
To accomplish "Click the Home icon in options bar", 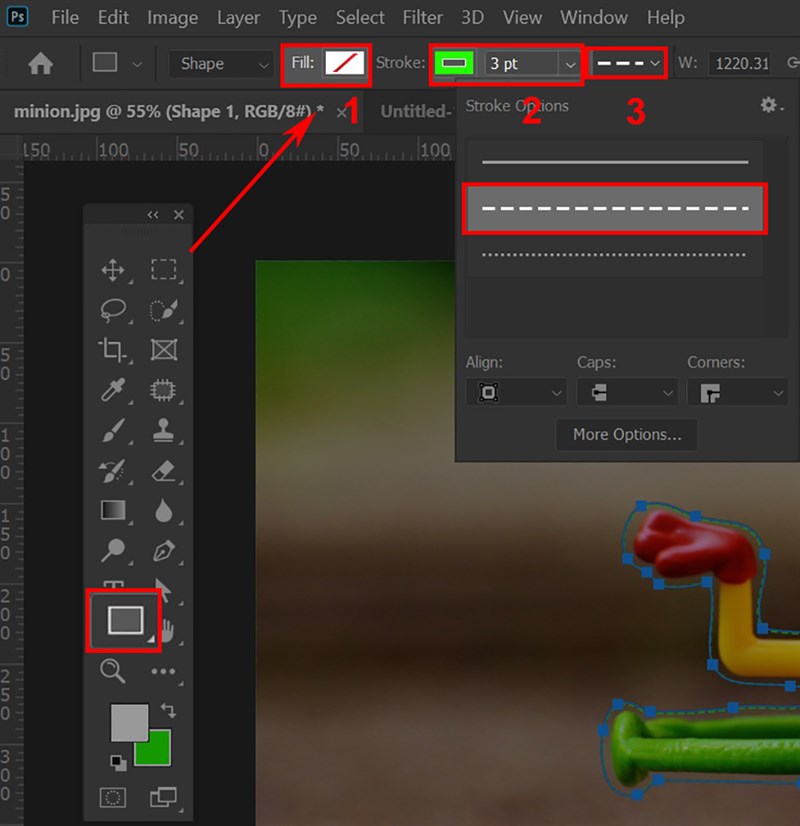I will pyautogui.click(x=41, y=64).
